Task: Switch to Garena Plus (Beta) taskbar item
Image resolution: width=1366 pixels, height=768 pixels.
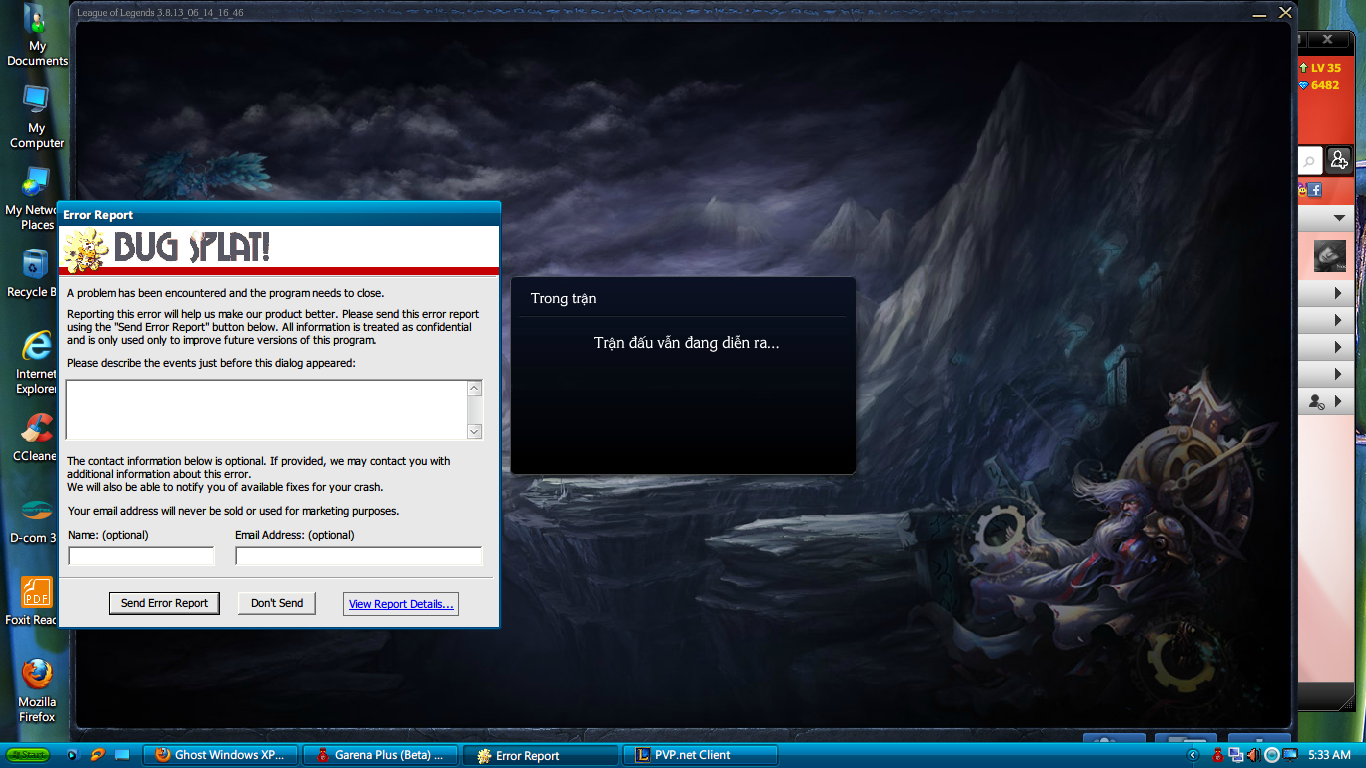Action: (380, 755)
